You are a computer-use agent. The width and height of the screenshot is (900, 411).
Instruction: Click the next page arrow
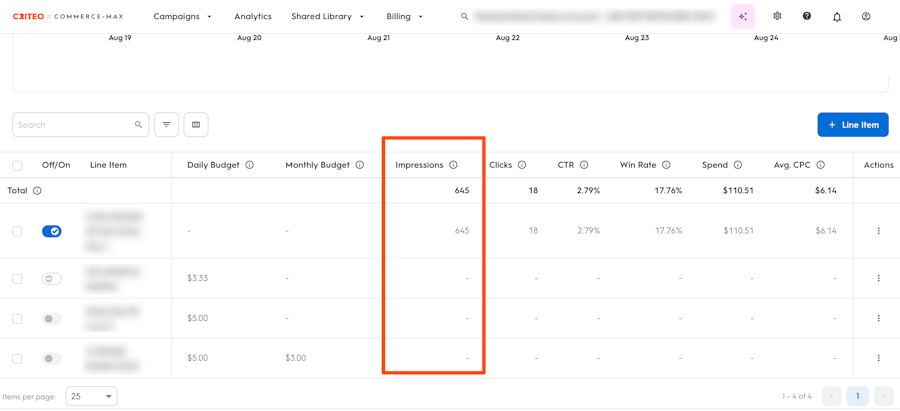(x=884, y=396)
